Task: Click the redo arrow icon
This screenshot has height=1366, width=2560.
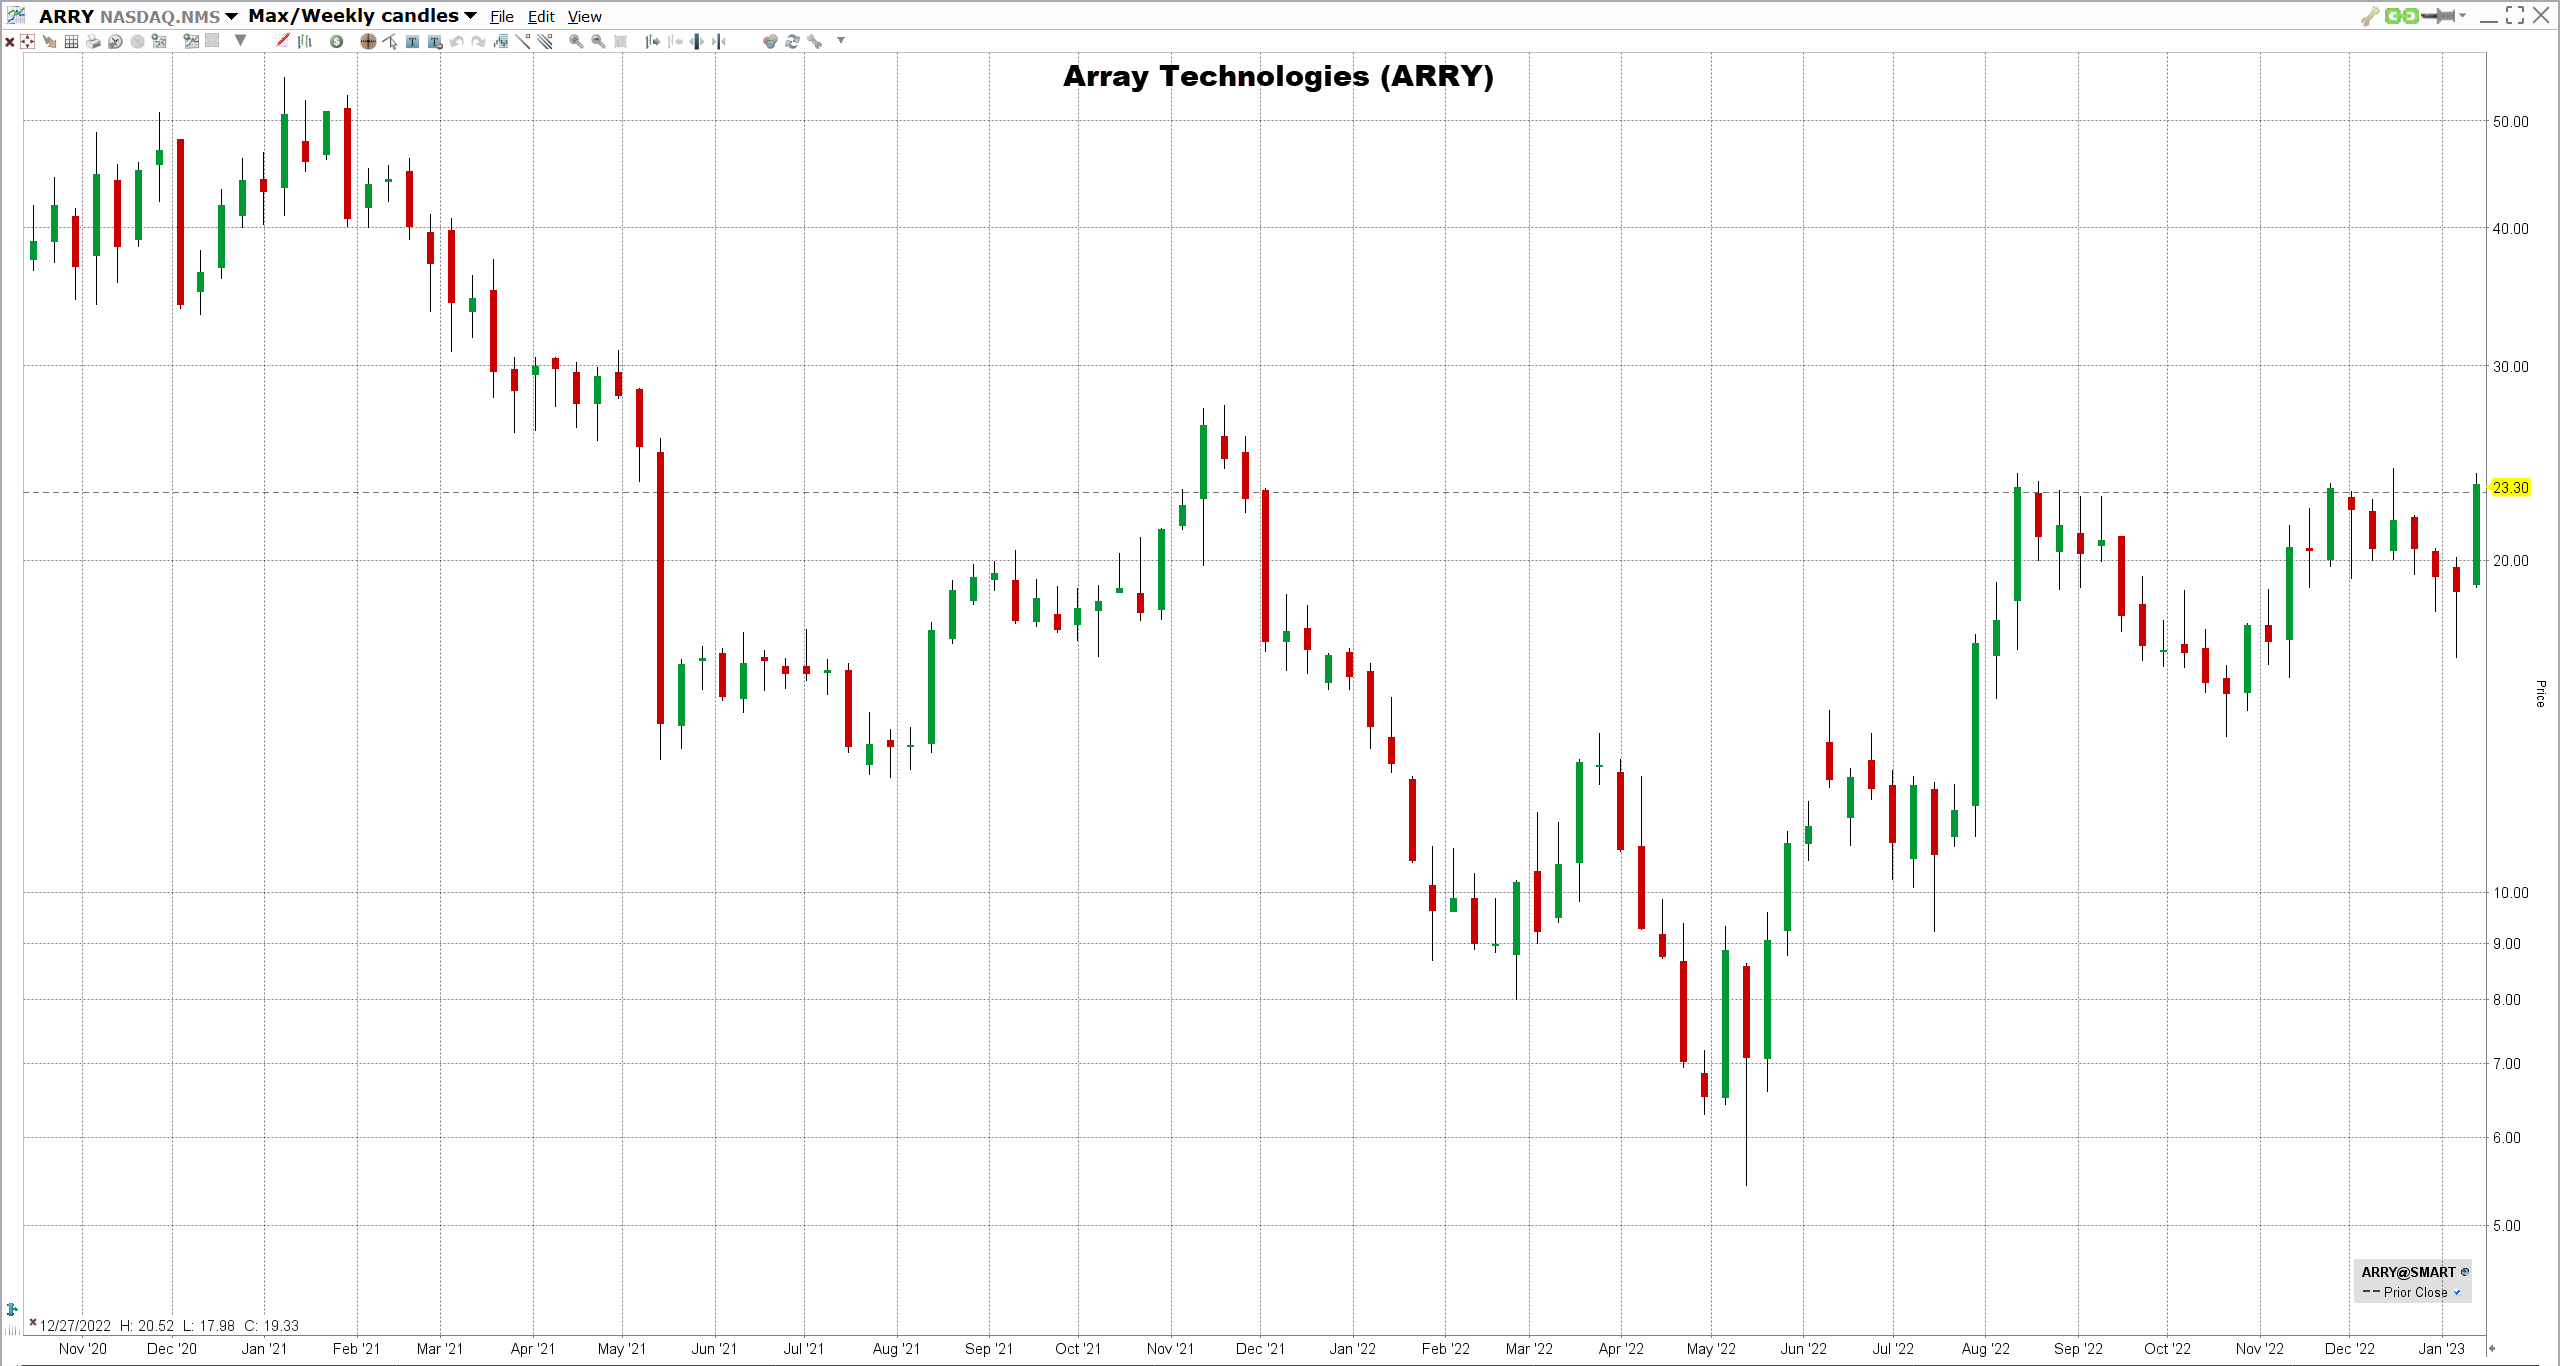Action: (x=478, y=41)
